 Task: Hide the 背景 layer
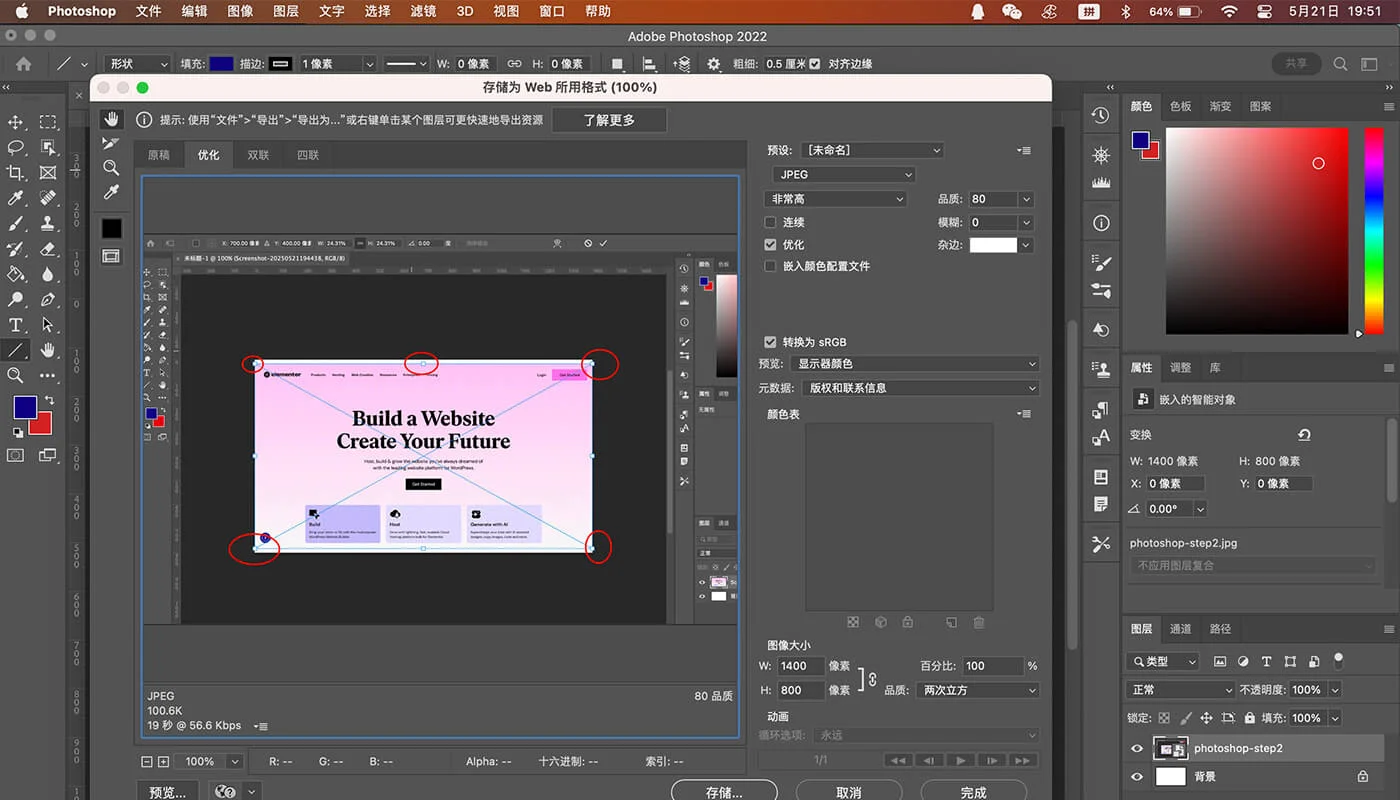click(x=1137, y=776)
